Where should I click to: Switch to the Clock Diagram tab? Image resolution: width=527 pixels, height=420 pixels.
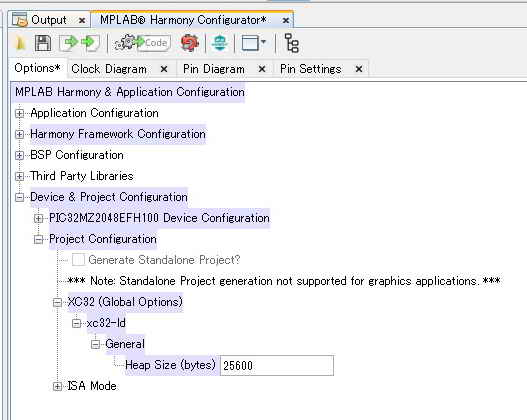click(x=109, y=69)
